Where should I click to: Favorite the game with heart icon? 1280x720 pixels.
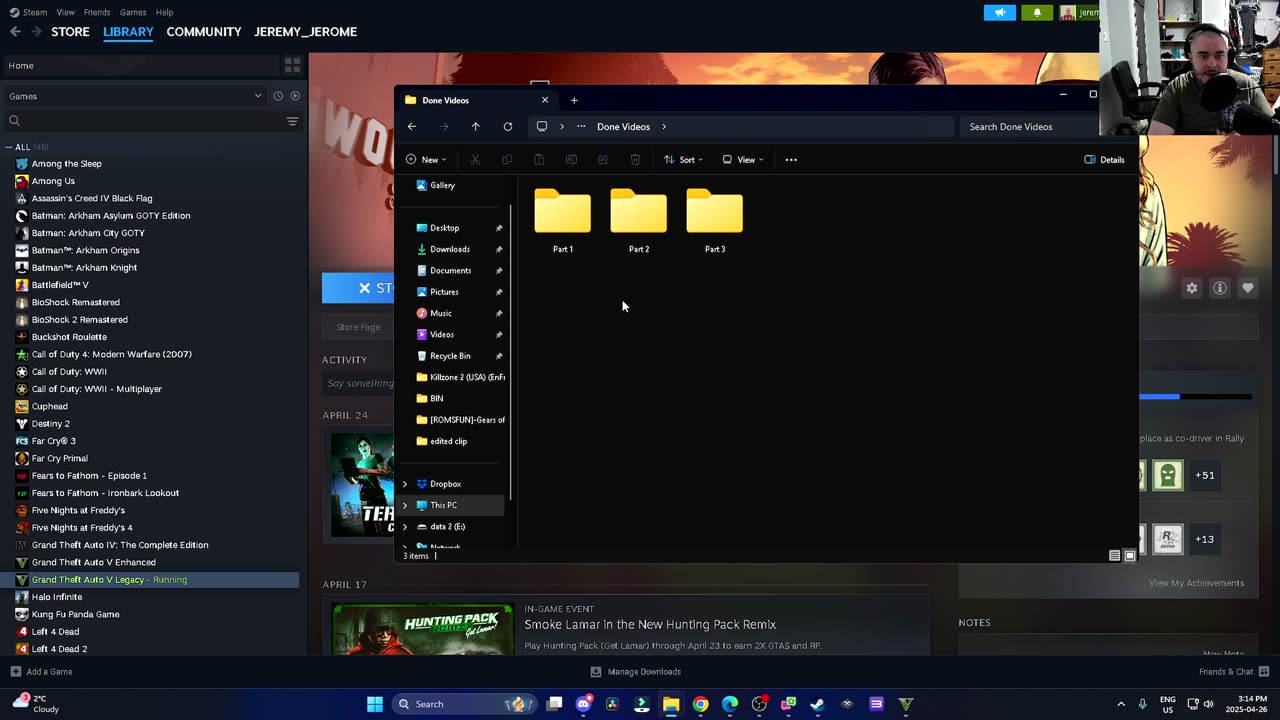point(1248,288)
